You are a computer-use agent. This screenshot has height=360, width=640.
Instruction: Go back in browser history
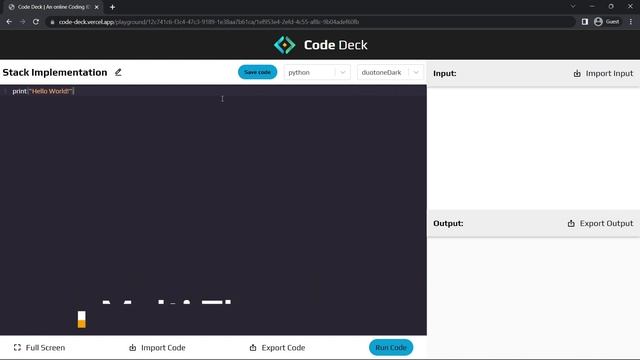click(9, 22)
